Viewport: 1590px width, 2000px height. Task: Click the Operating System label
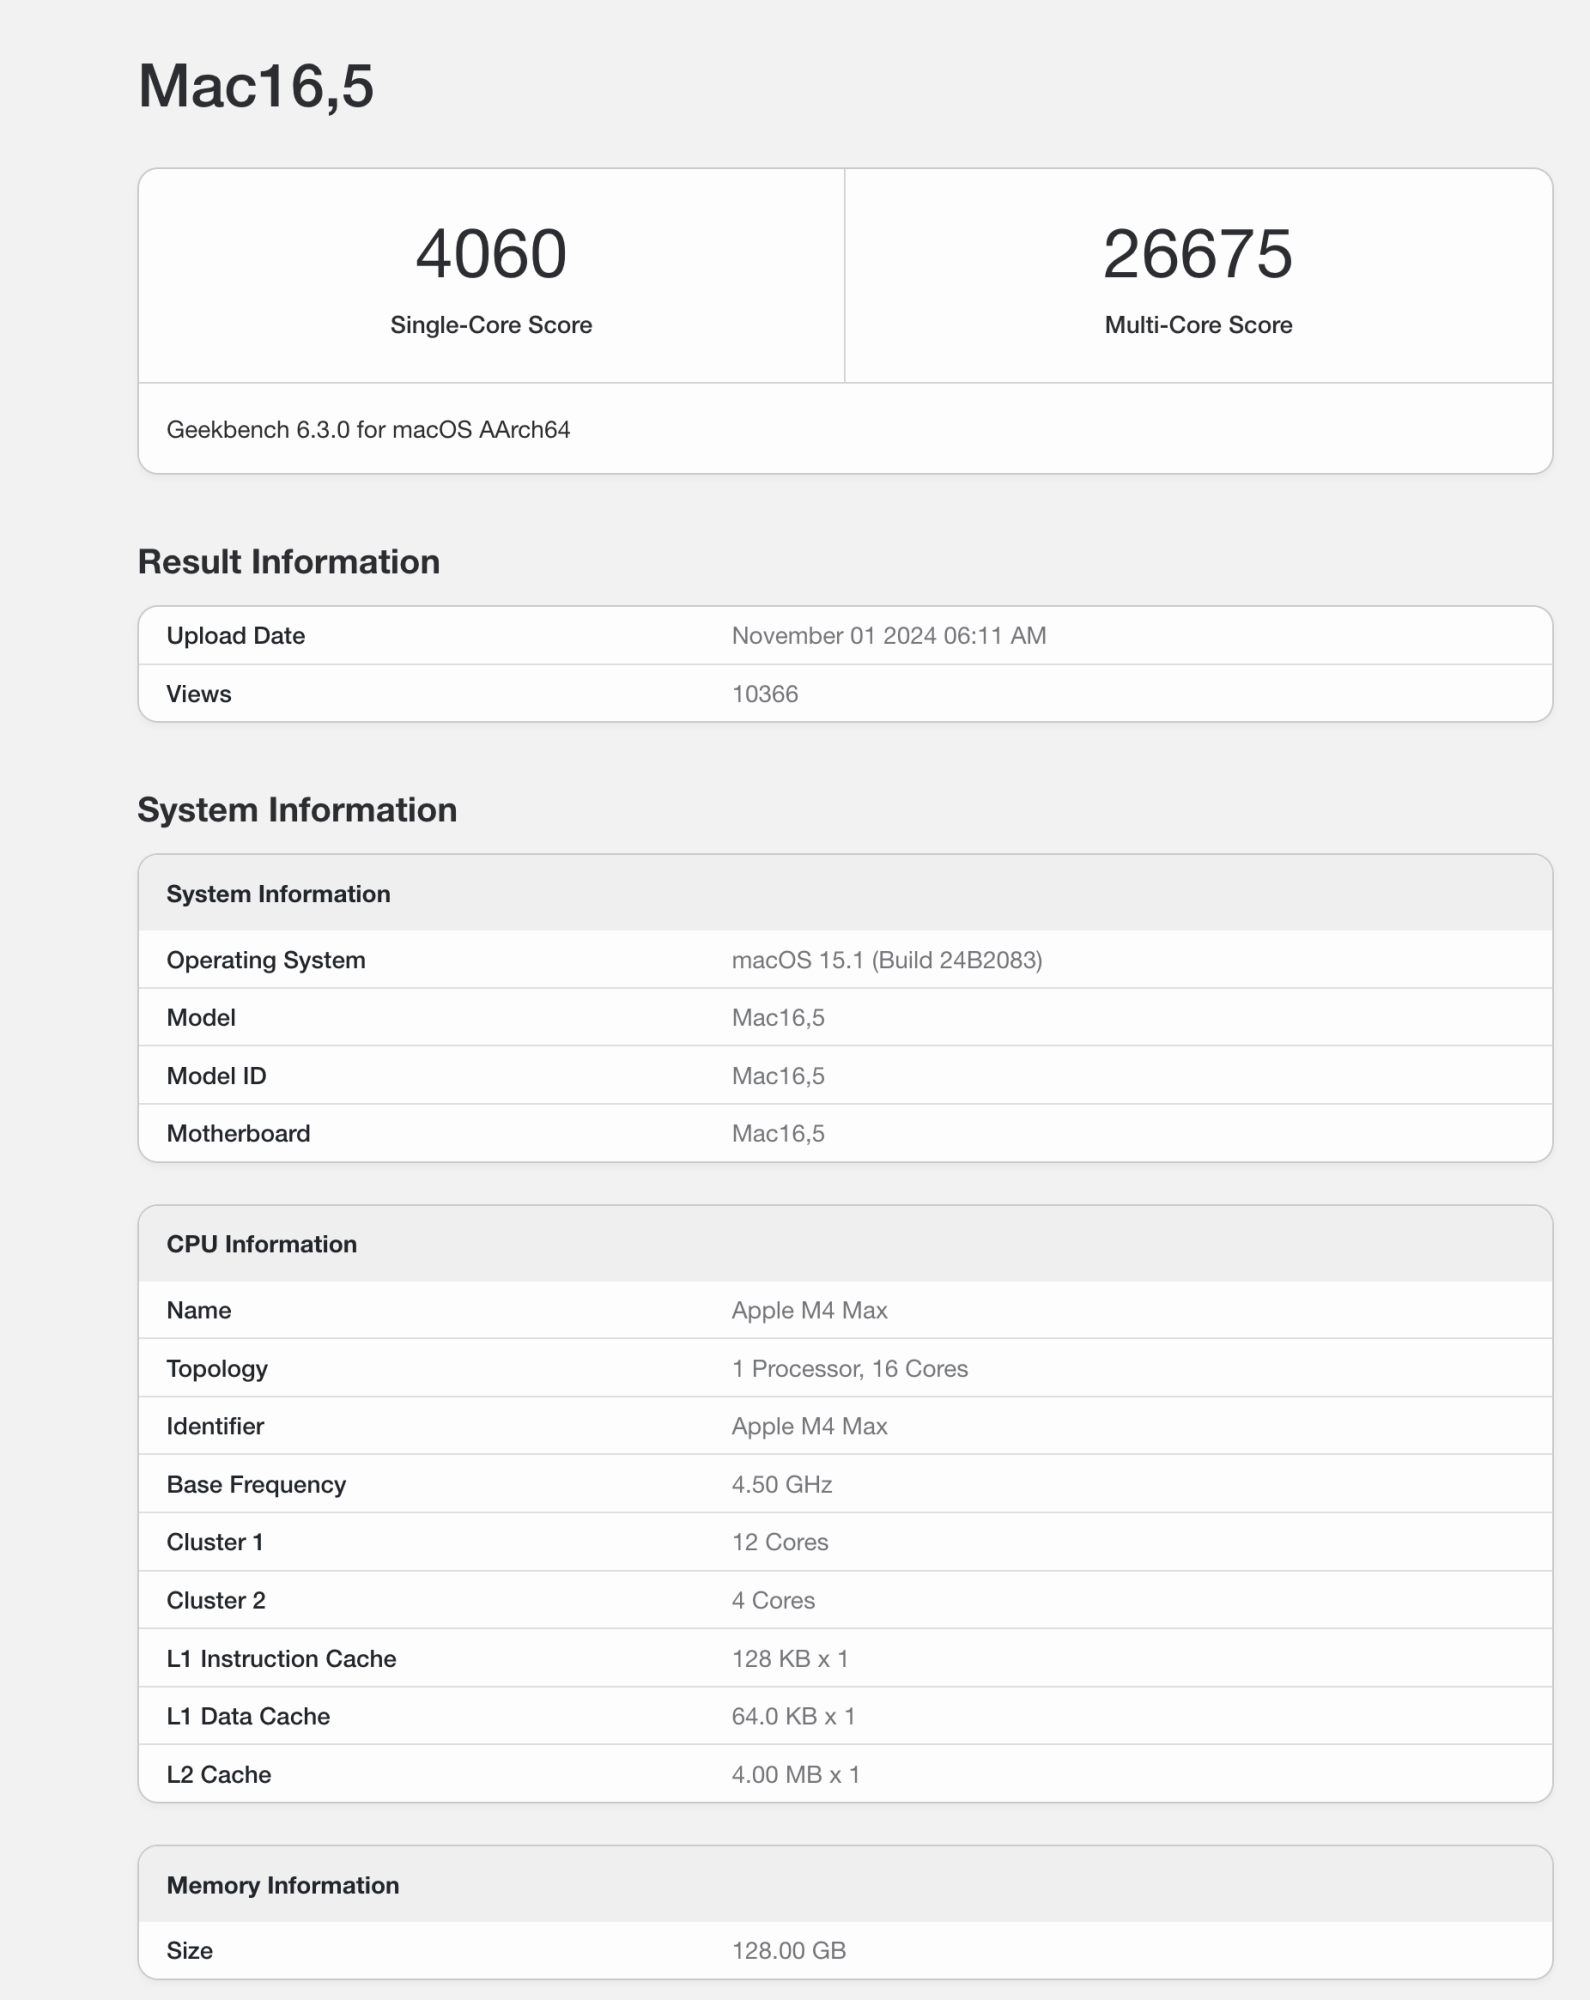click(x=266, y=960)
